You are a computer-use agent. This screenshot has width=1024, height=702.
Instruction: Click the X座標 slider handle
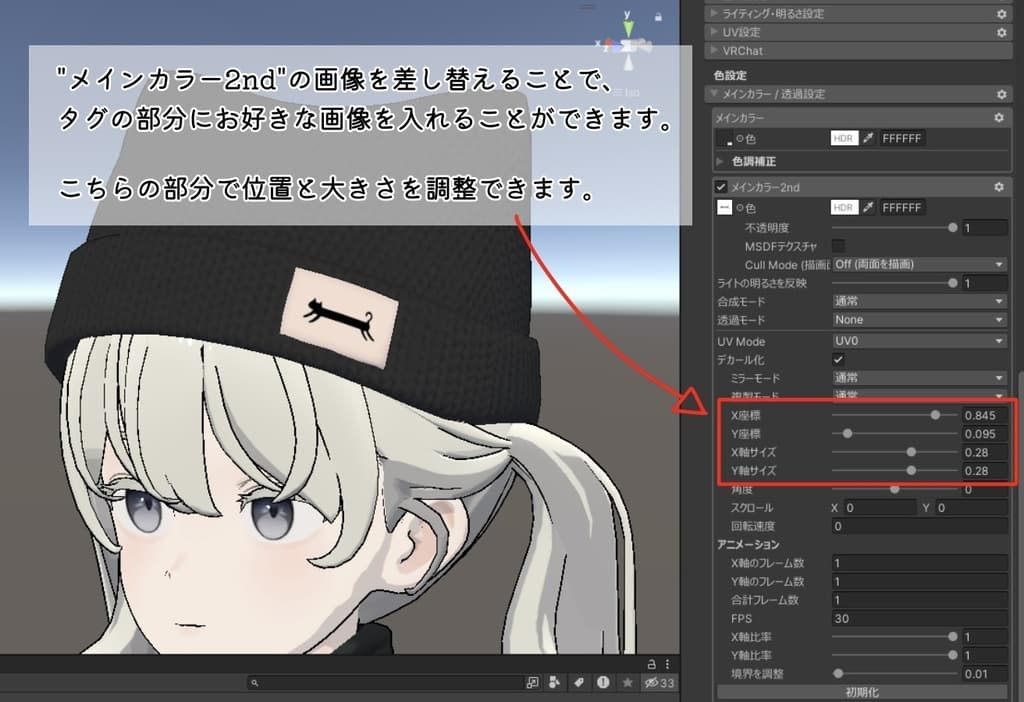point(935,414)
